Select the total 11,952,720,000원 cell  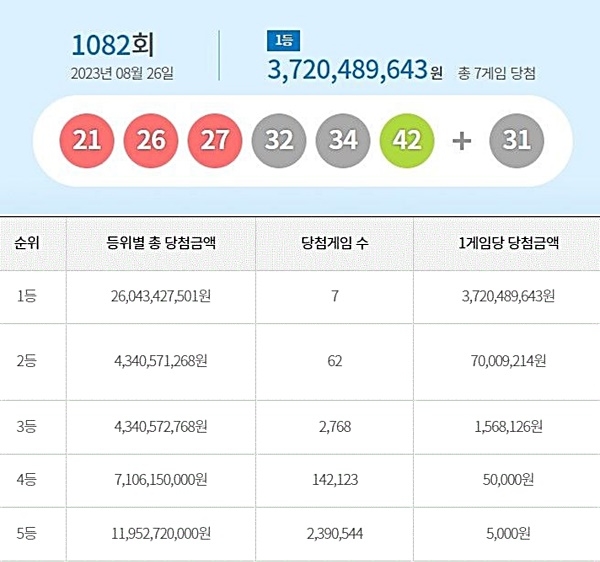pyautogui.click(x=161, y=534)
